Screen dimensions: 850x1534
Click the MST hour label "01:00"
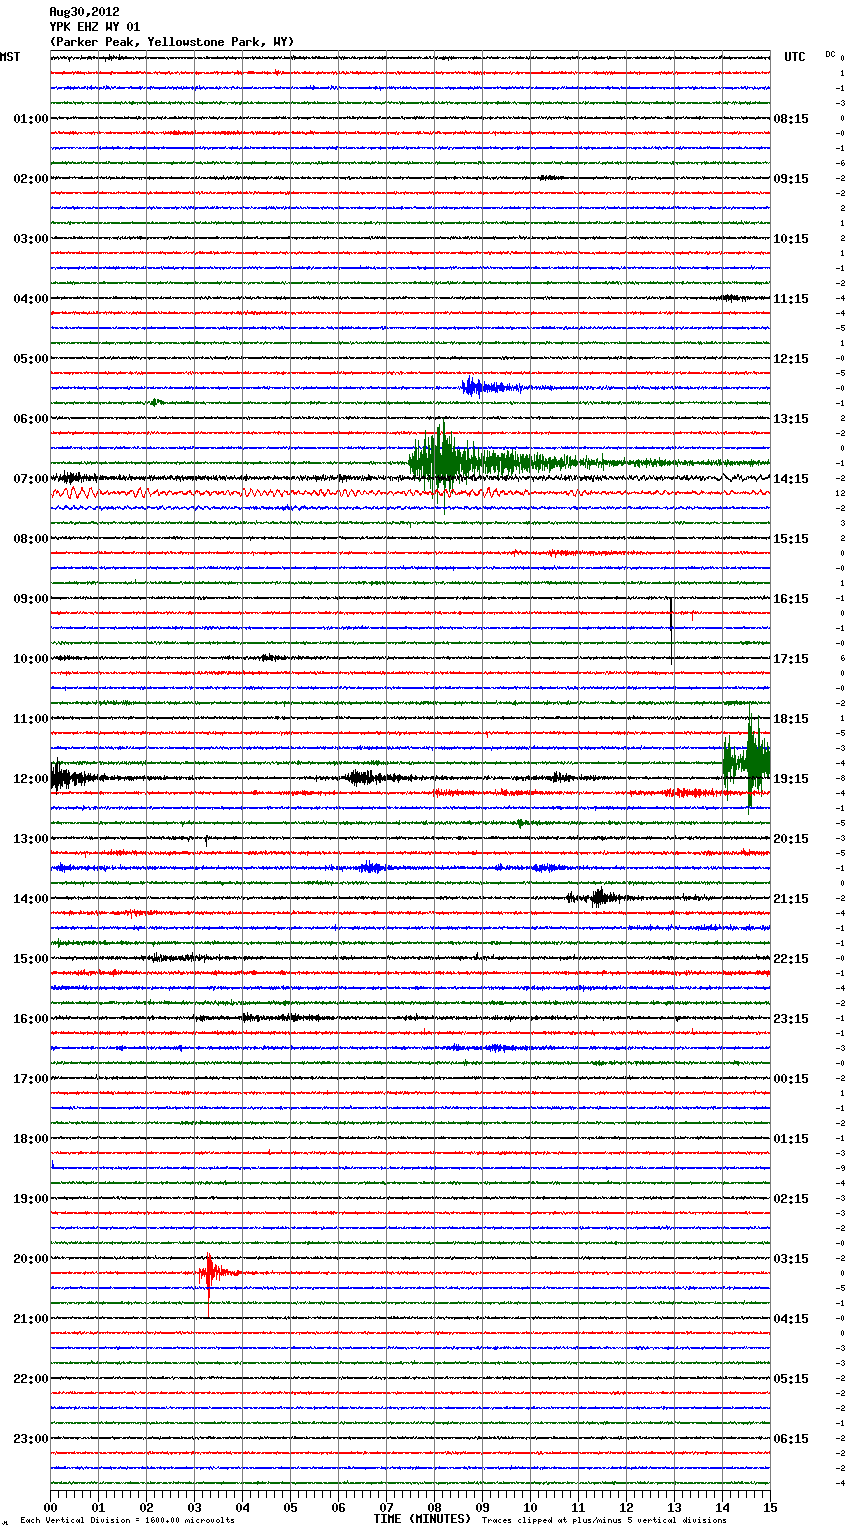(31, 119)
